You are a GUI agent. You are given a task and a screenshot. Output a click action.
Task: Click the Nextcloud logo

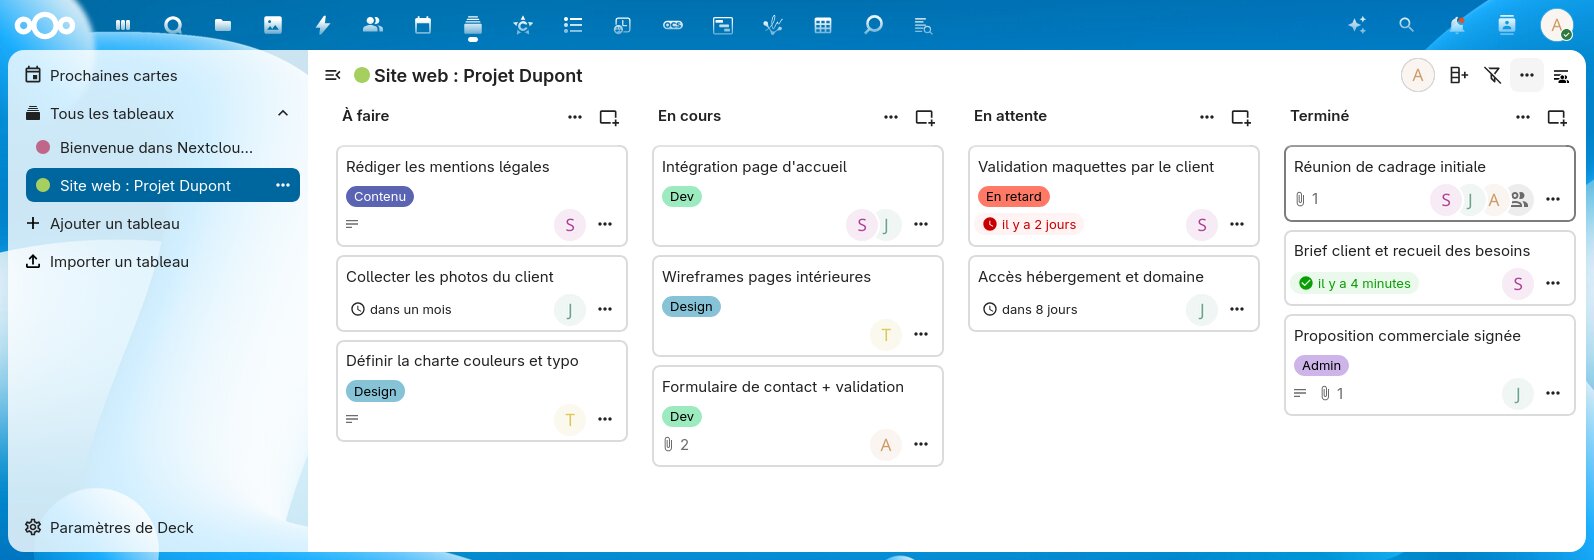tap(45, 25)
